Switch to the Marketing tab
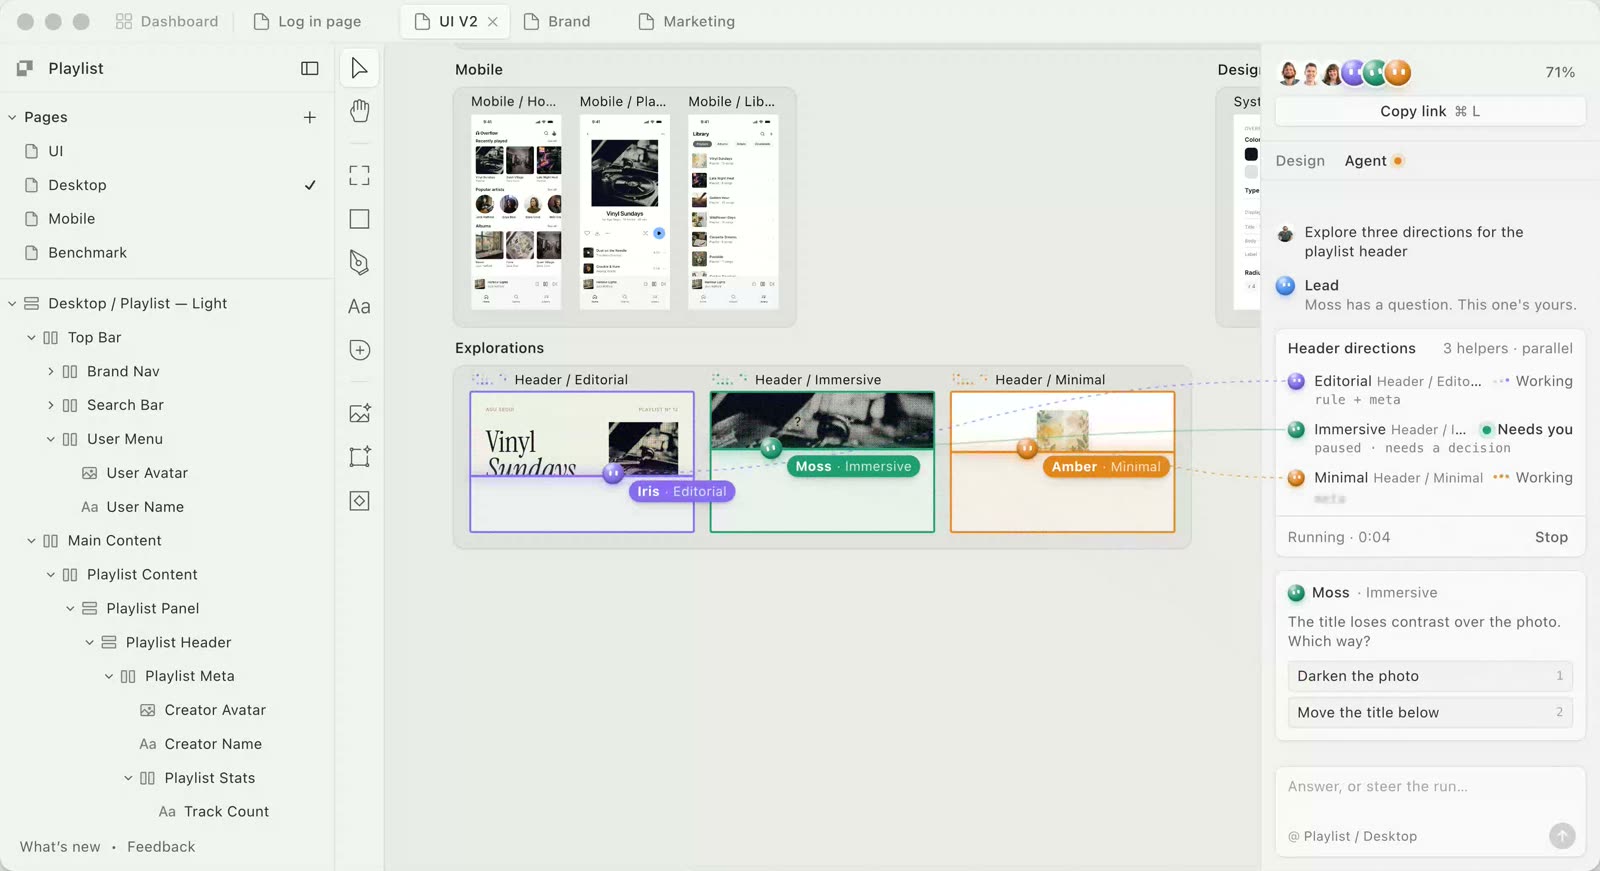Viewport: 1600px width, 871px height. pos(687,22)
